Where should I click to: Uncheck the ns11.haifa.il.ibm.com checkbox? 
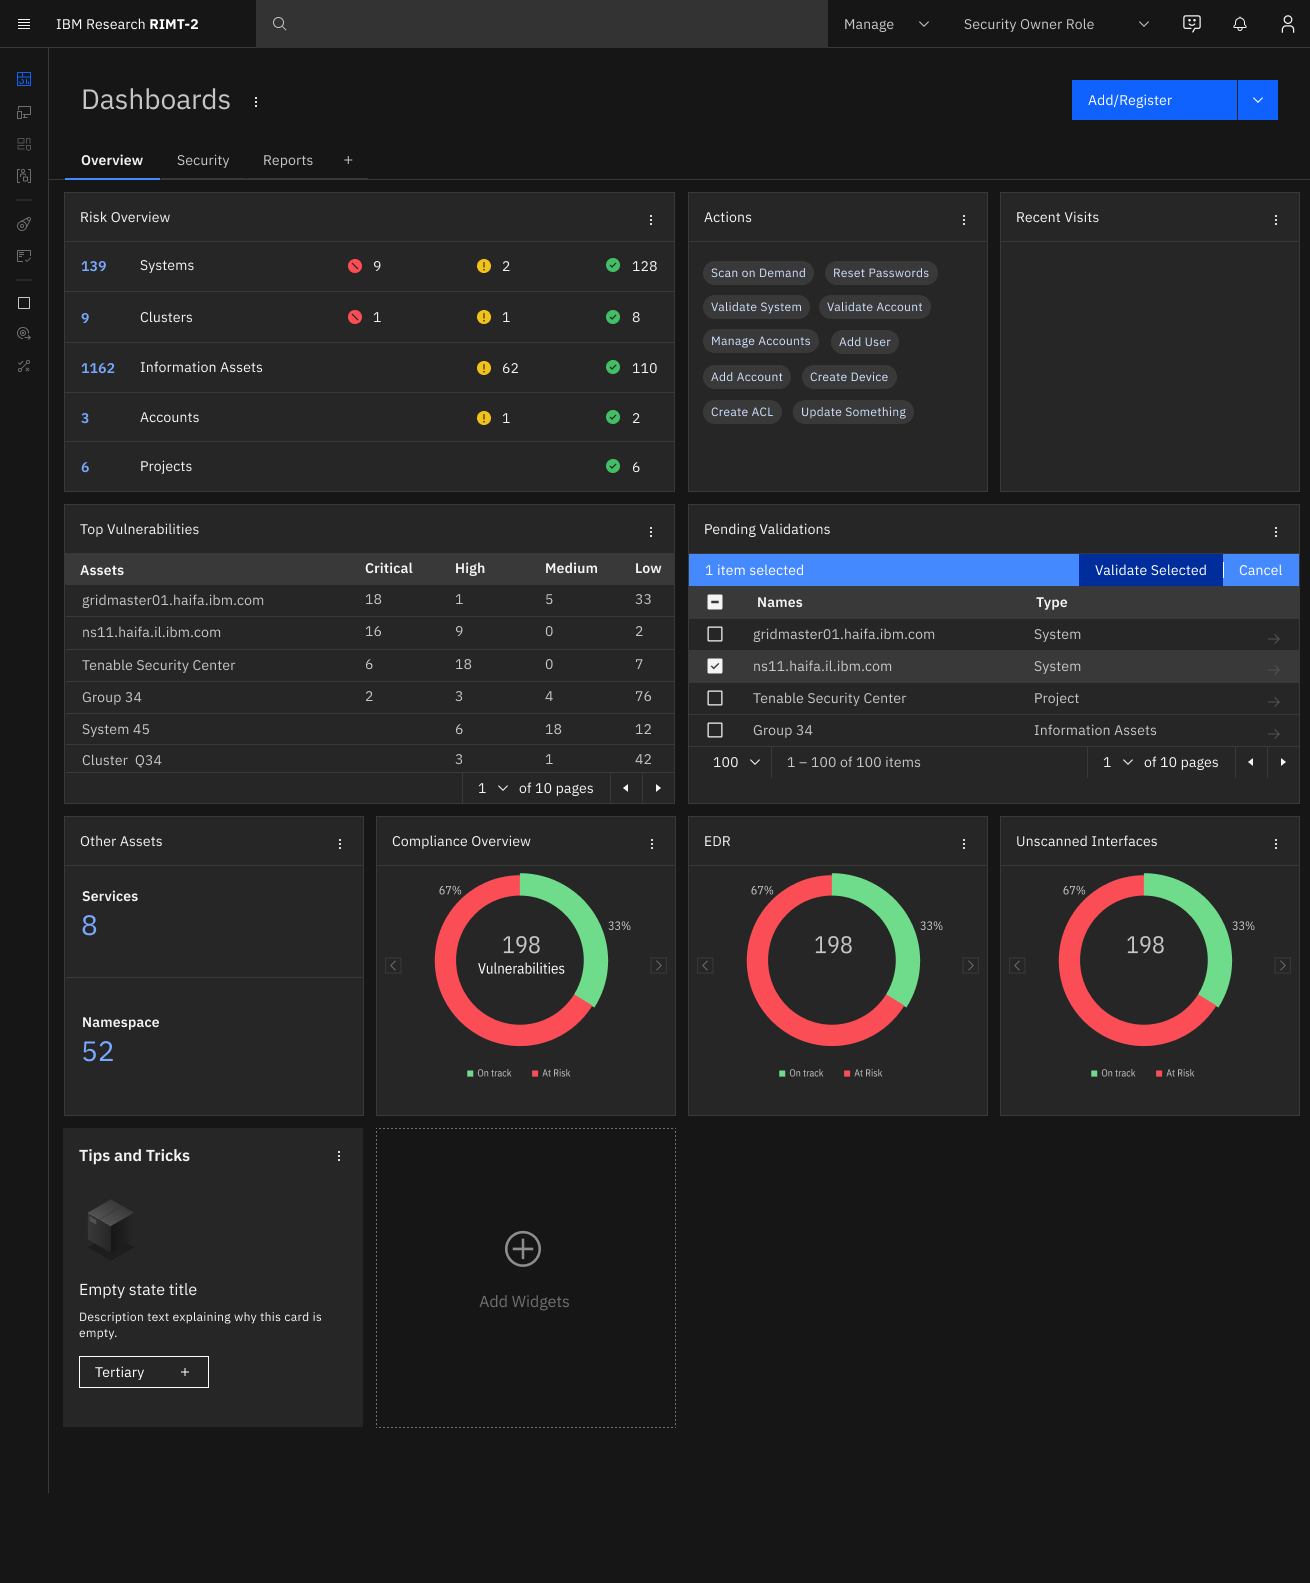[715, 666]
